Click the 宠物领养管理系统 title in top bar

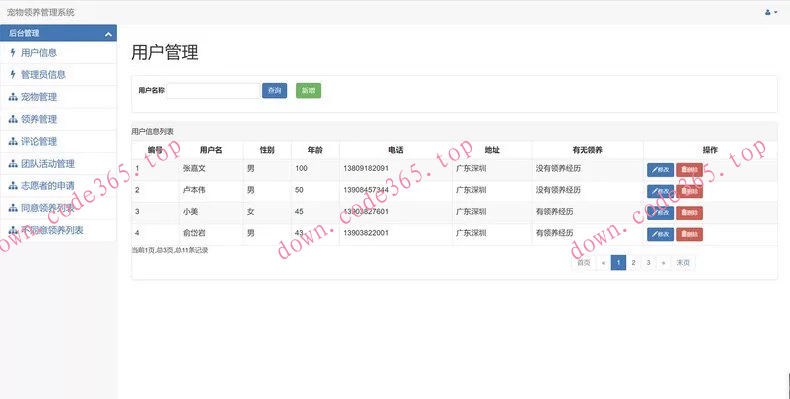coord(40,12)
